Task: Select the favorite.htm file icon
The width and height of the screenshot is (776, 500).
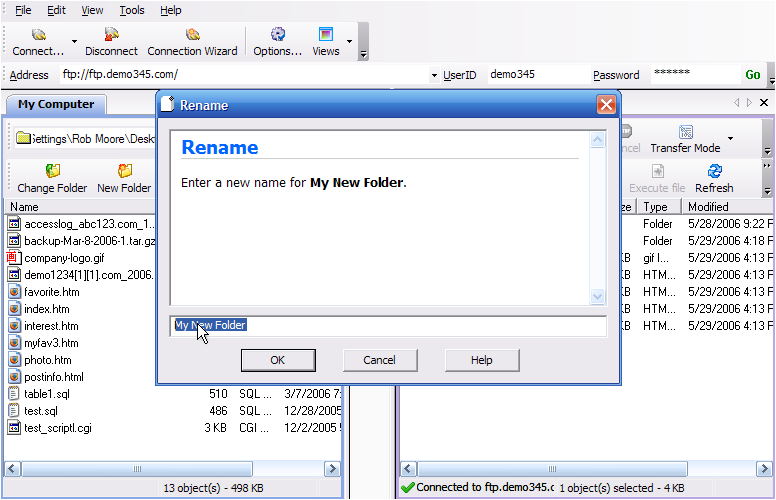Action: pos(14,292)
